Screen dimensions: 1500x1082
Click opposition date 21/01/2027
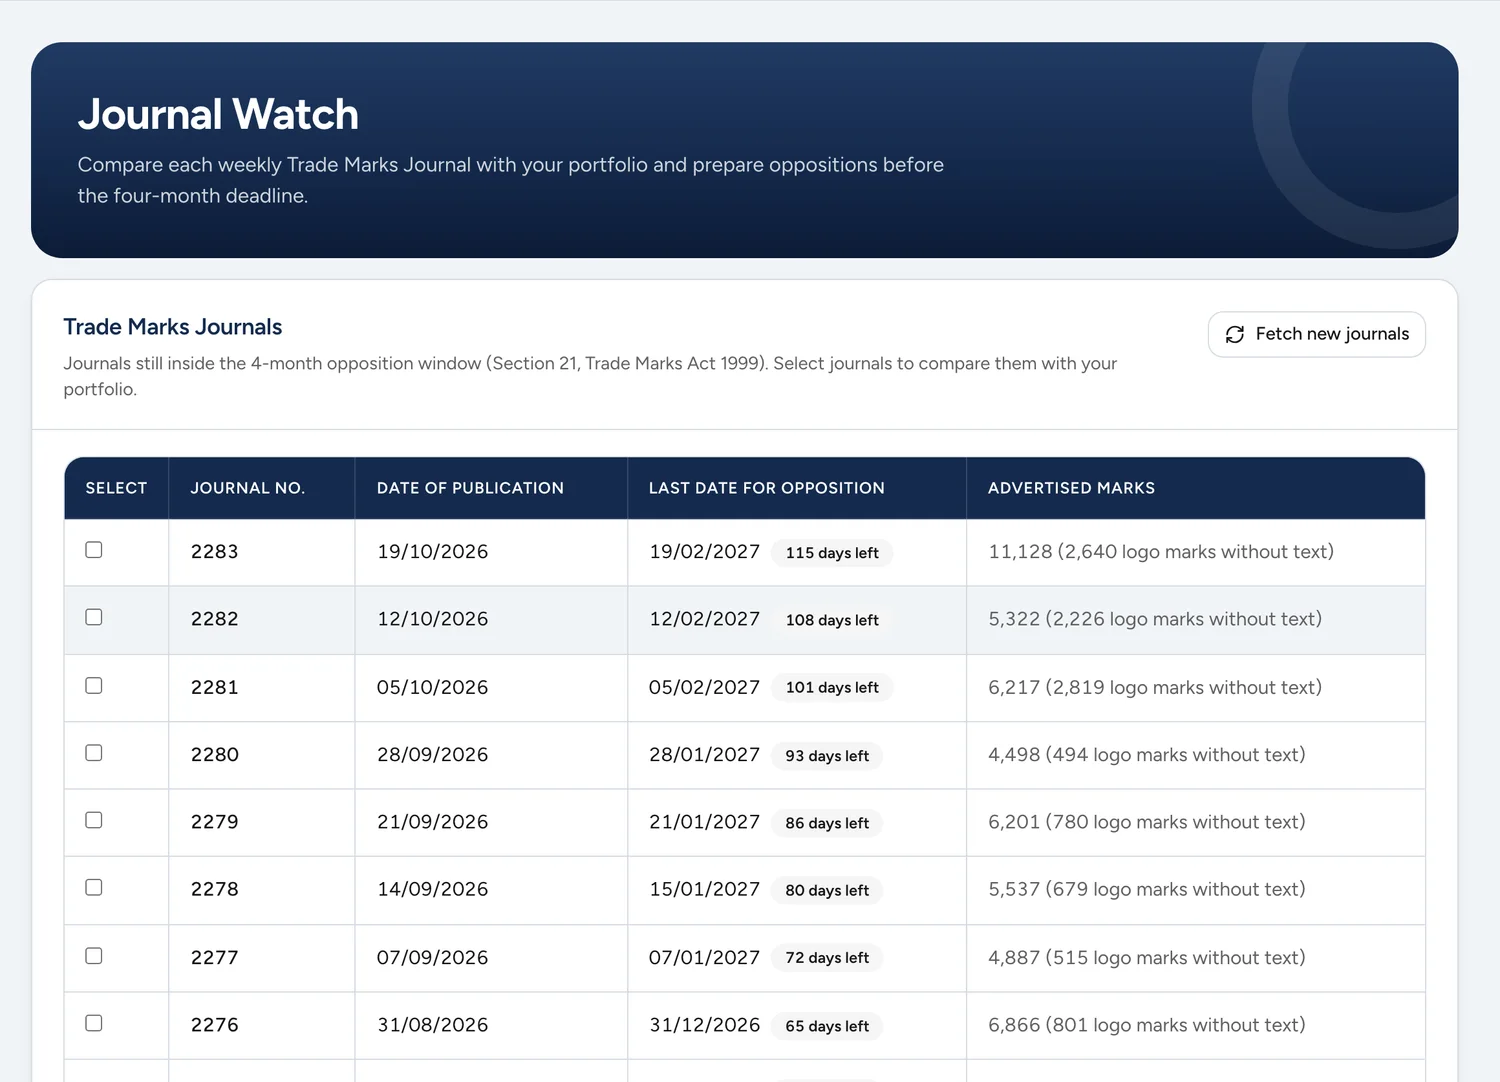click(705, 822)
